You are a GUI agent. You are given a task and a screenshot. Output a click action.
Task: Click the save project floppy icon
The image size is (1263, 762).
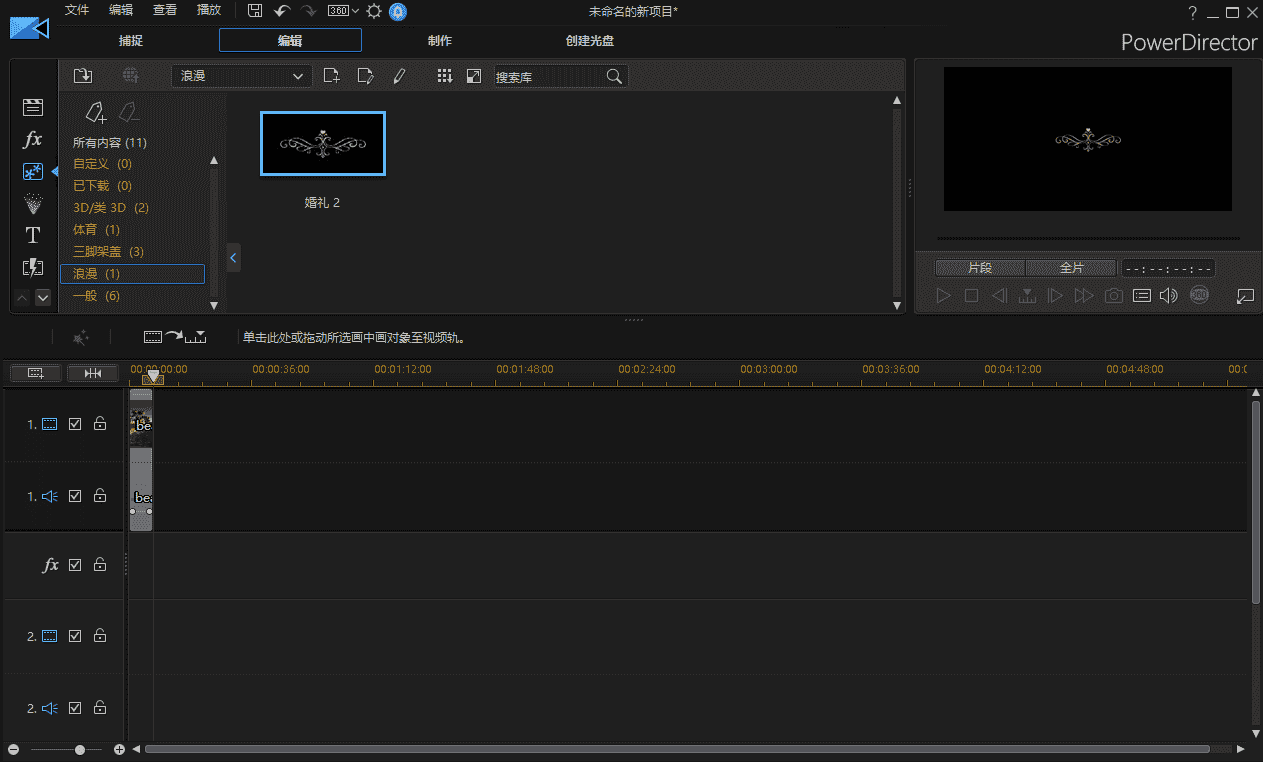[255, 11]
